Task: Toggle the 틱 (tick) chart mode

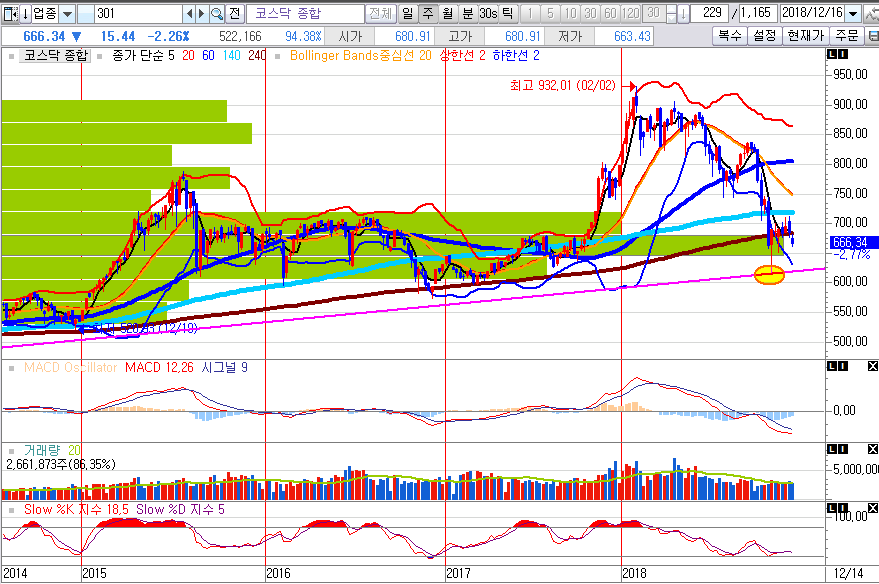Action: [x=507, y=14]
